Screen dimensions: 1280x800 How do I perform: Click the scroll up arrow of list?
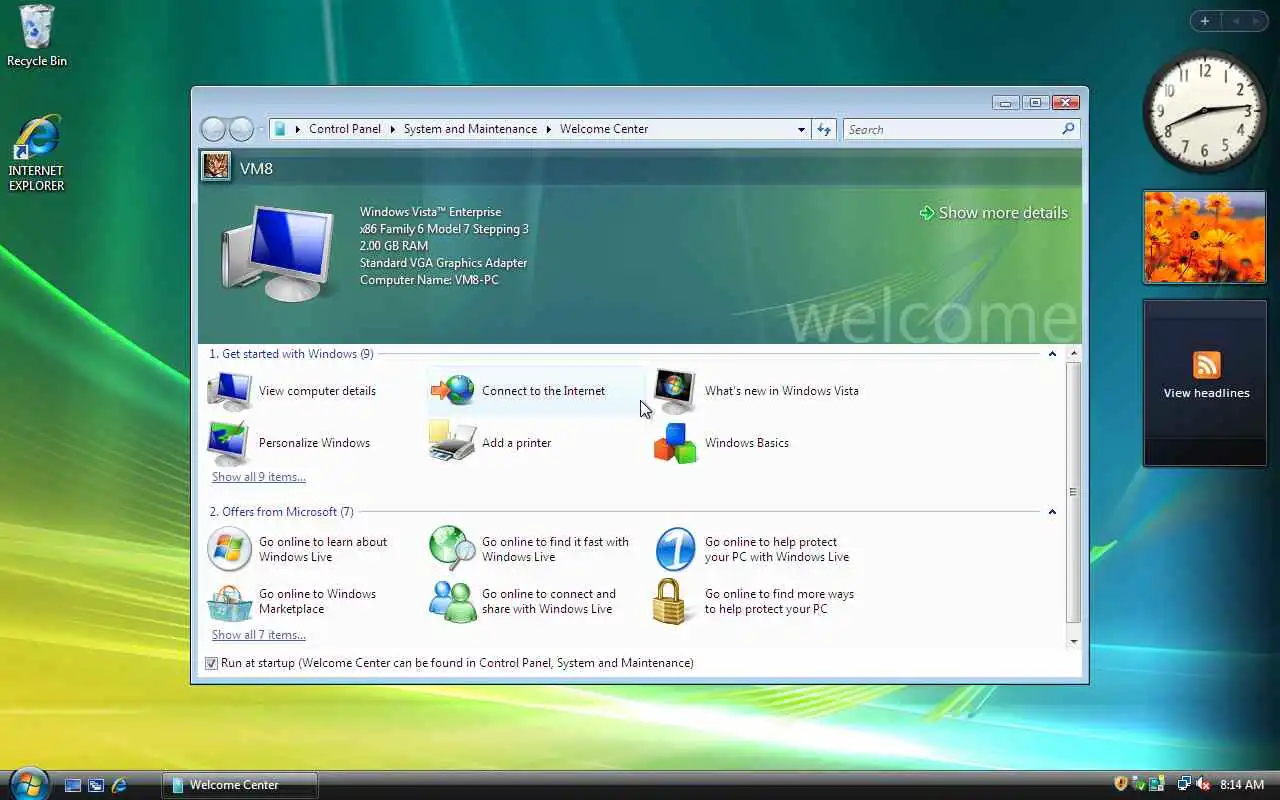coord(1074,354)
